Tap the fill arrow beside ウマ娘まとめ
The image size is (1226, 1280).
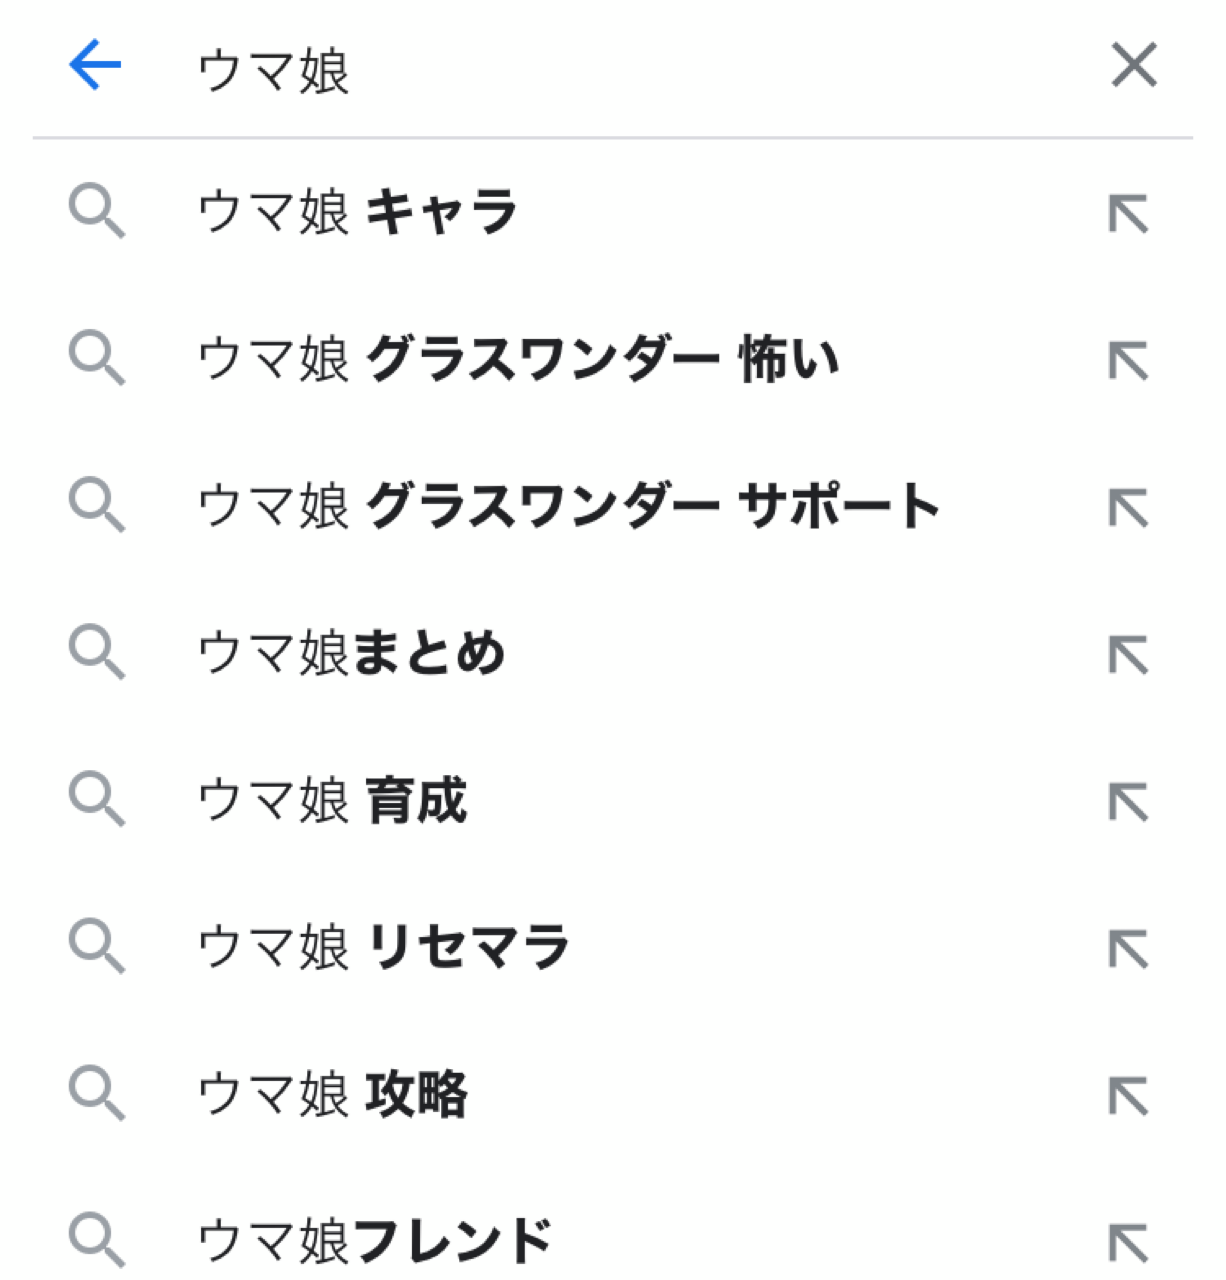(x=1129, y=655)
